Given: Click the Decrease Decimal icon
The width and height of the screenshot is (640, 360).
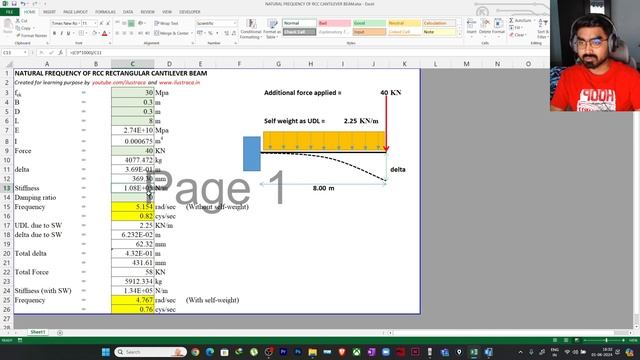Looking at the screenshot, I should [233, 33].
